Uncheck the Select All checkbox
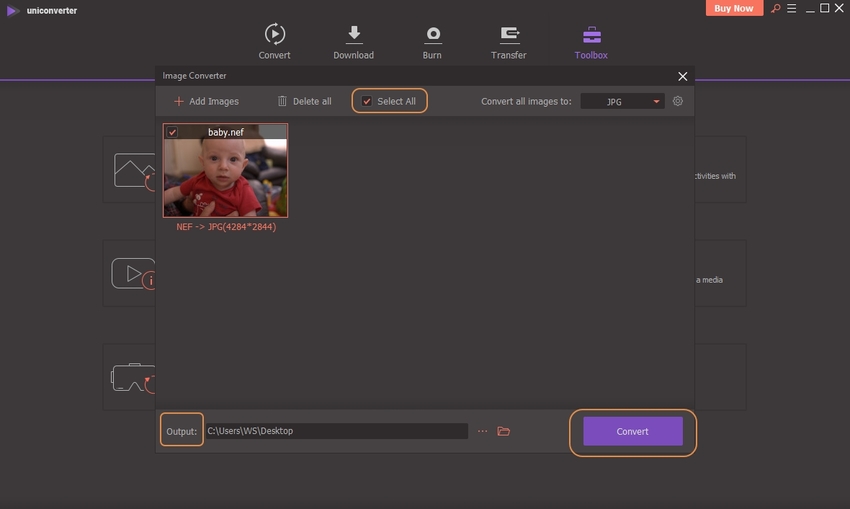This screenshot has width=850, height=509. click(x=367, y=101)
